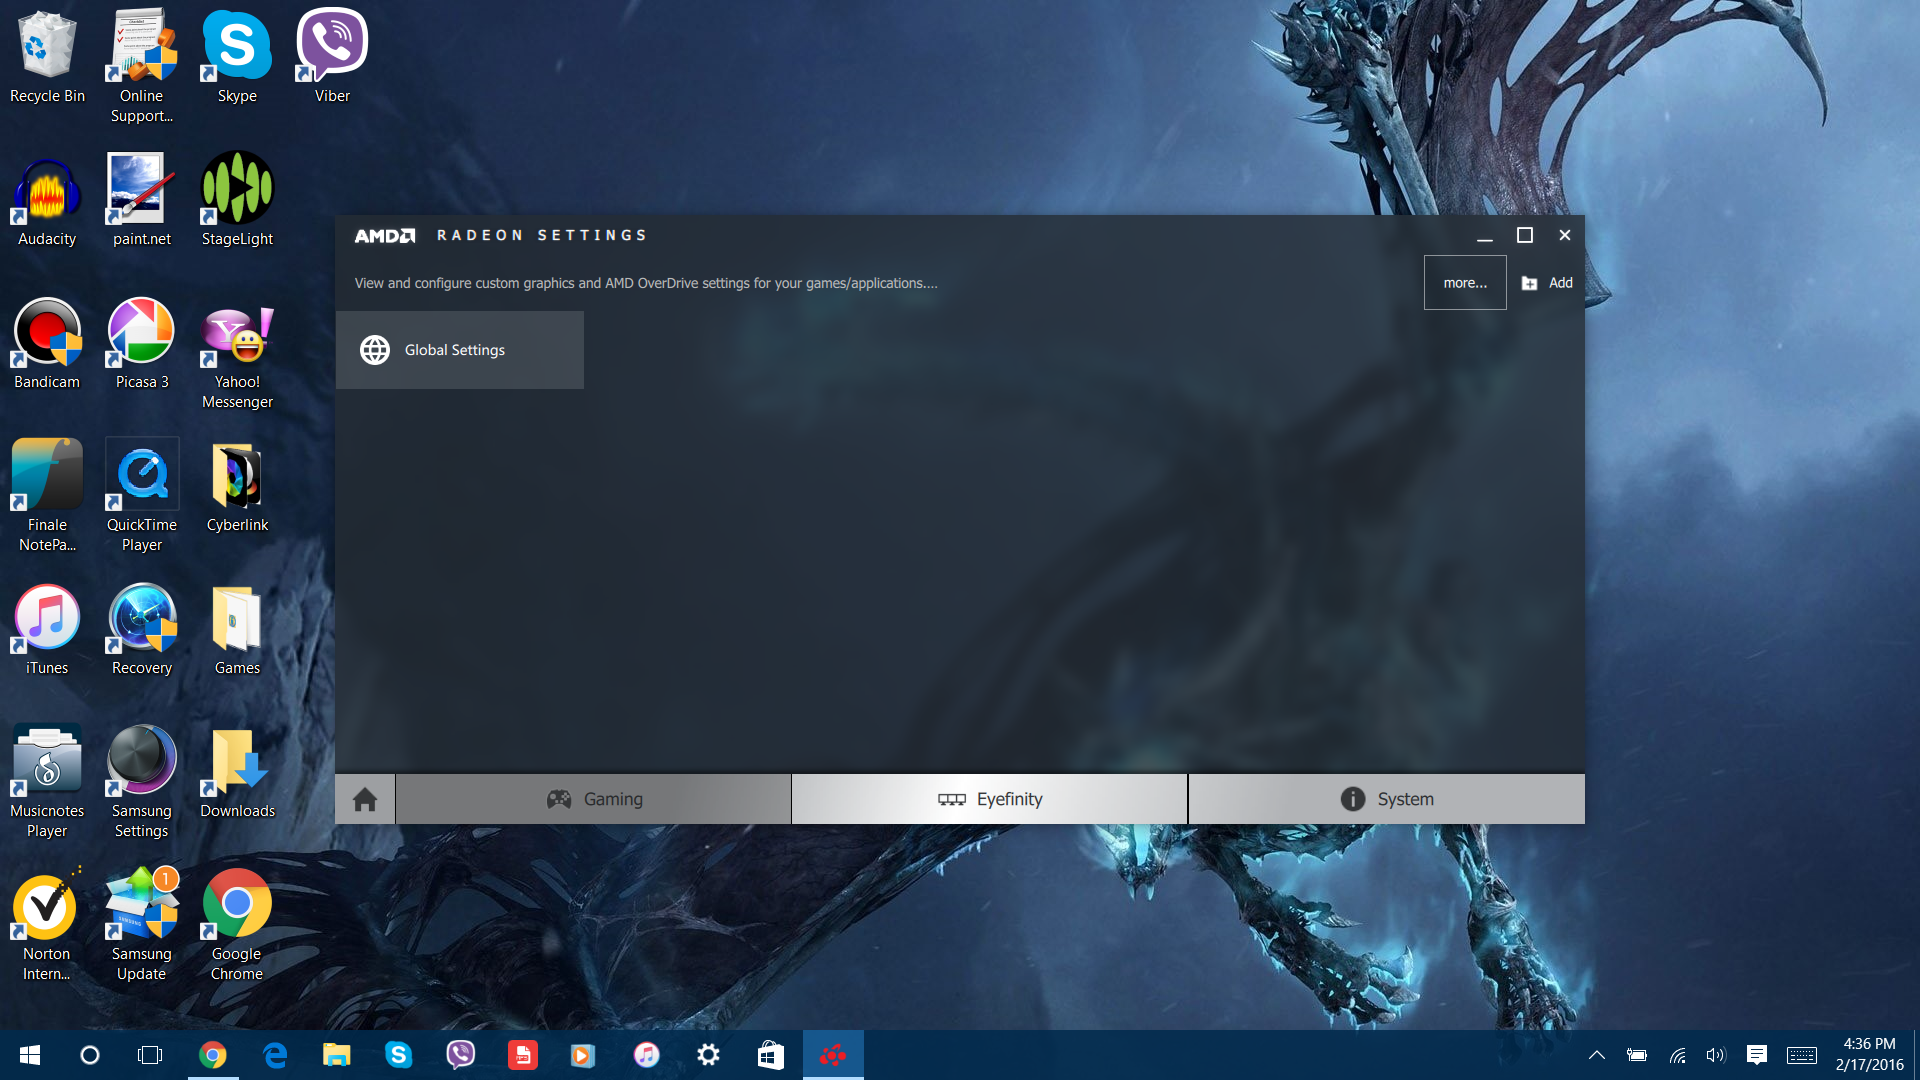Open the Action Center notifications
Viewport: 1920px width, 1080px height.
coord(1757,1055)
